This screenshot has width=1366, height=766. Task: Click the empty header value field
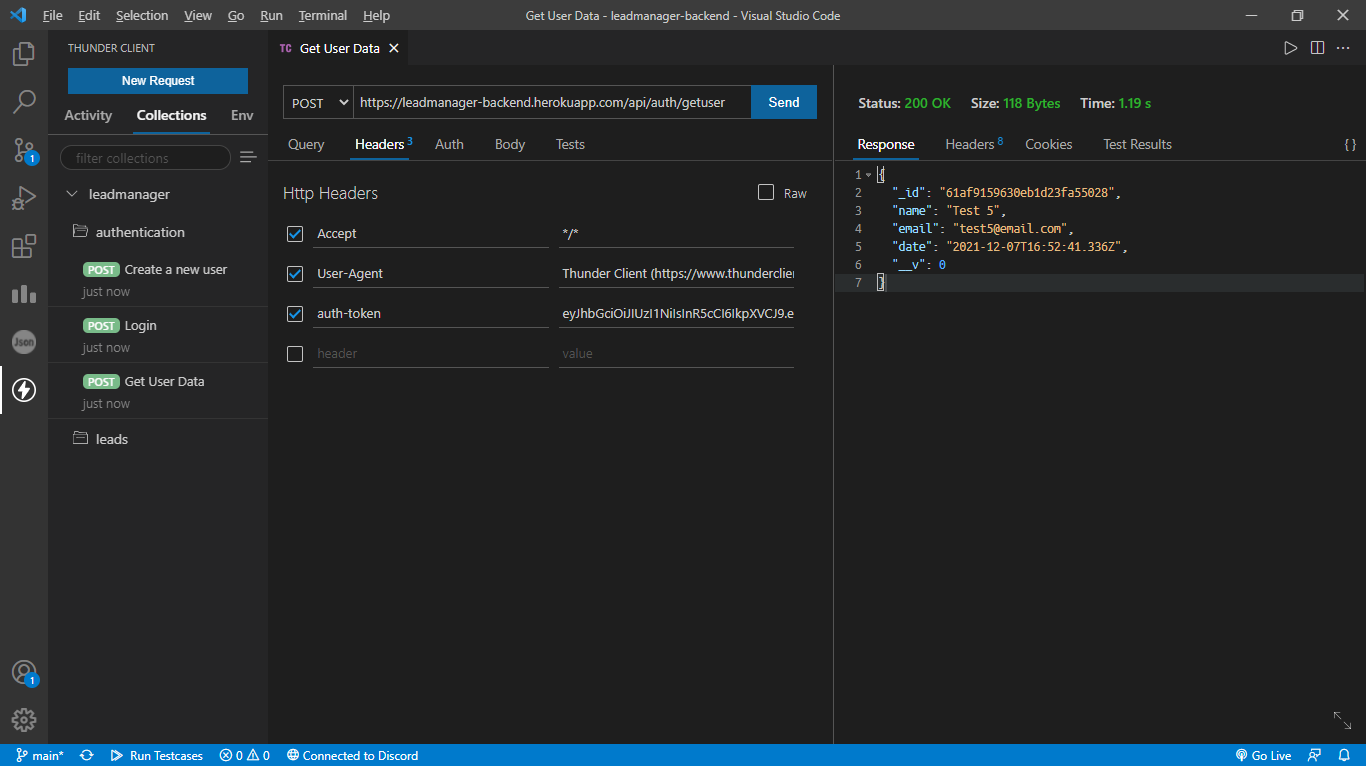point(676,354)
